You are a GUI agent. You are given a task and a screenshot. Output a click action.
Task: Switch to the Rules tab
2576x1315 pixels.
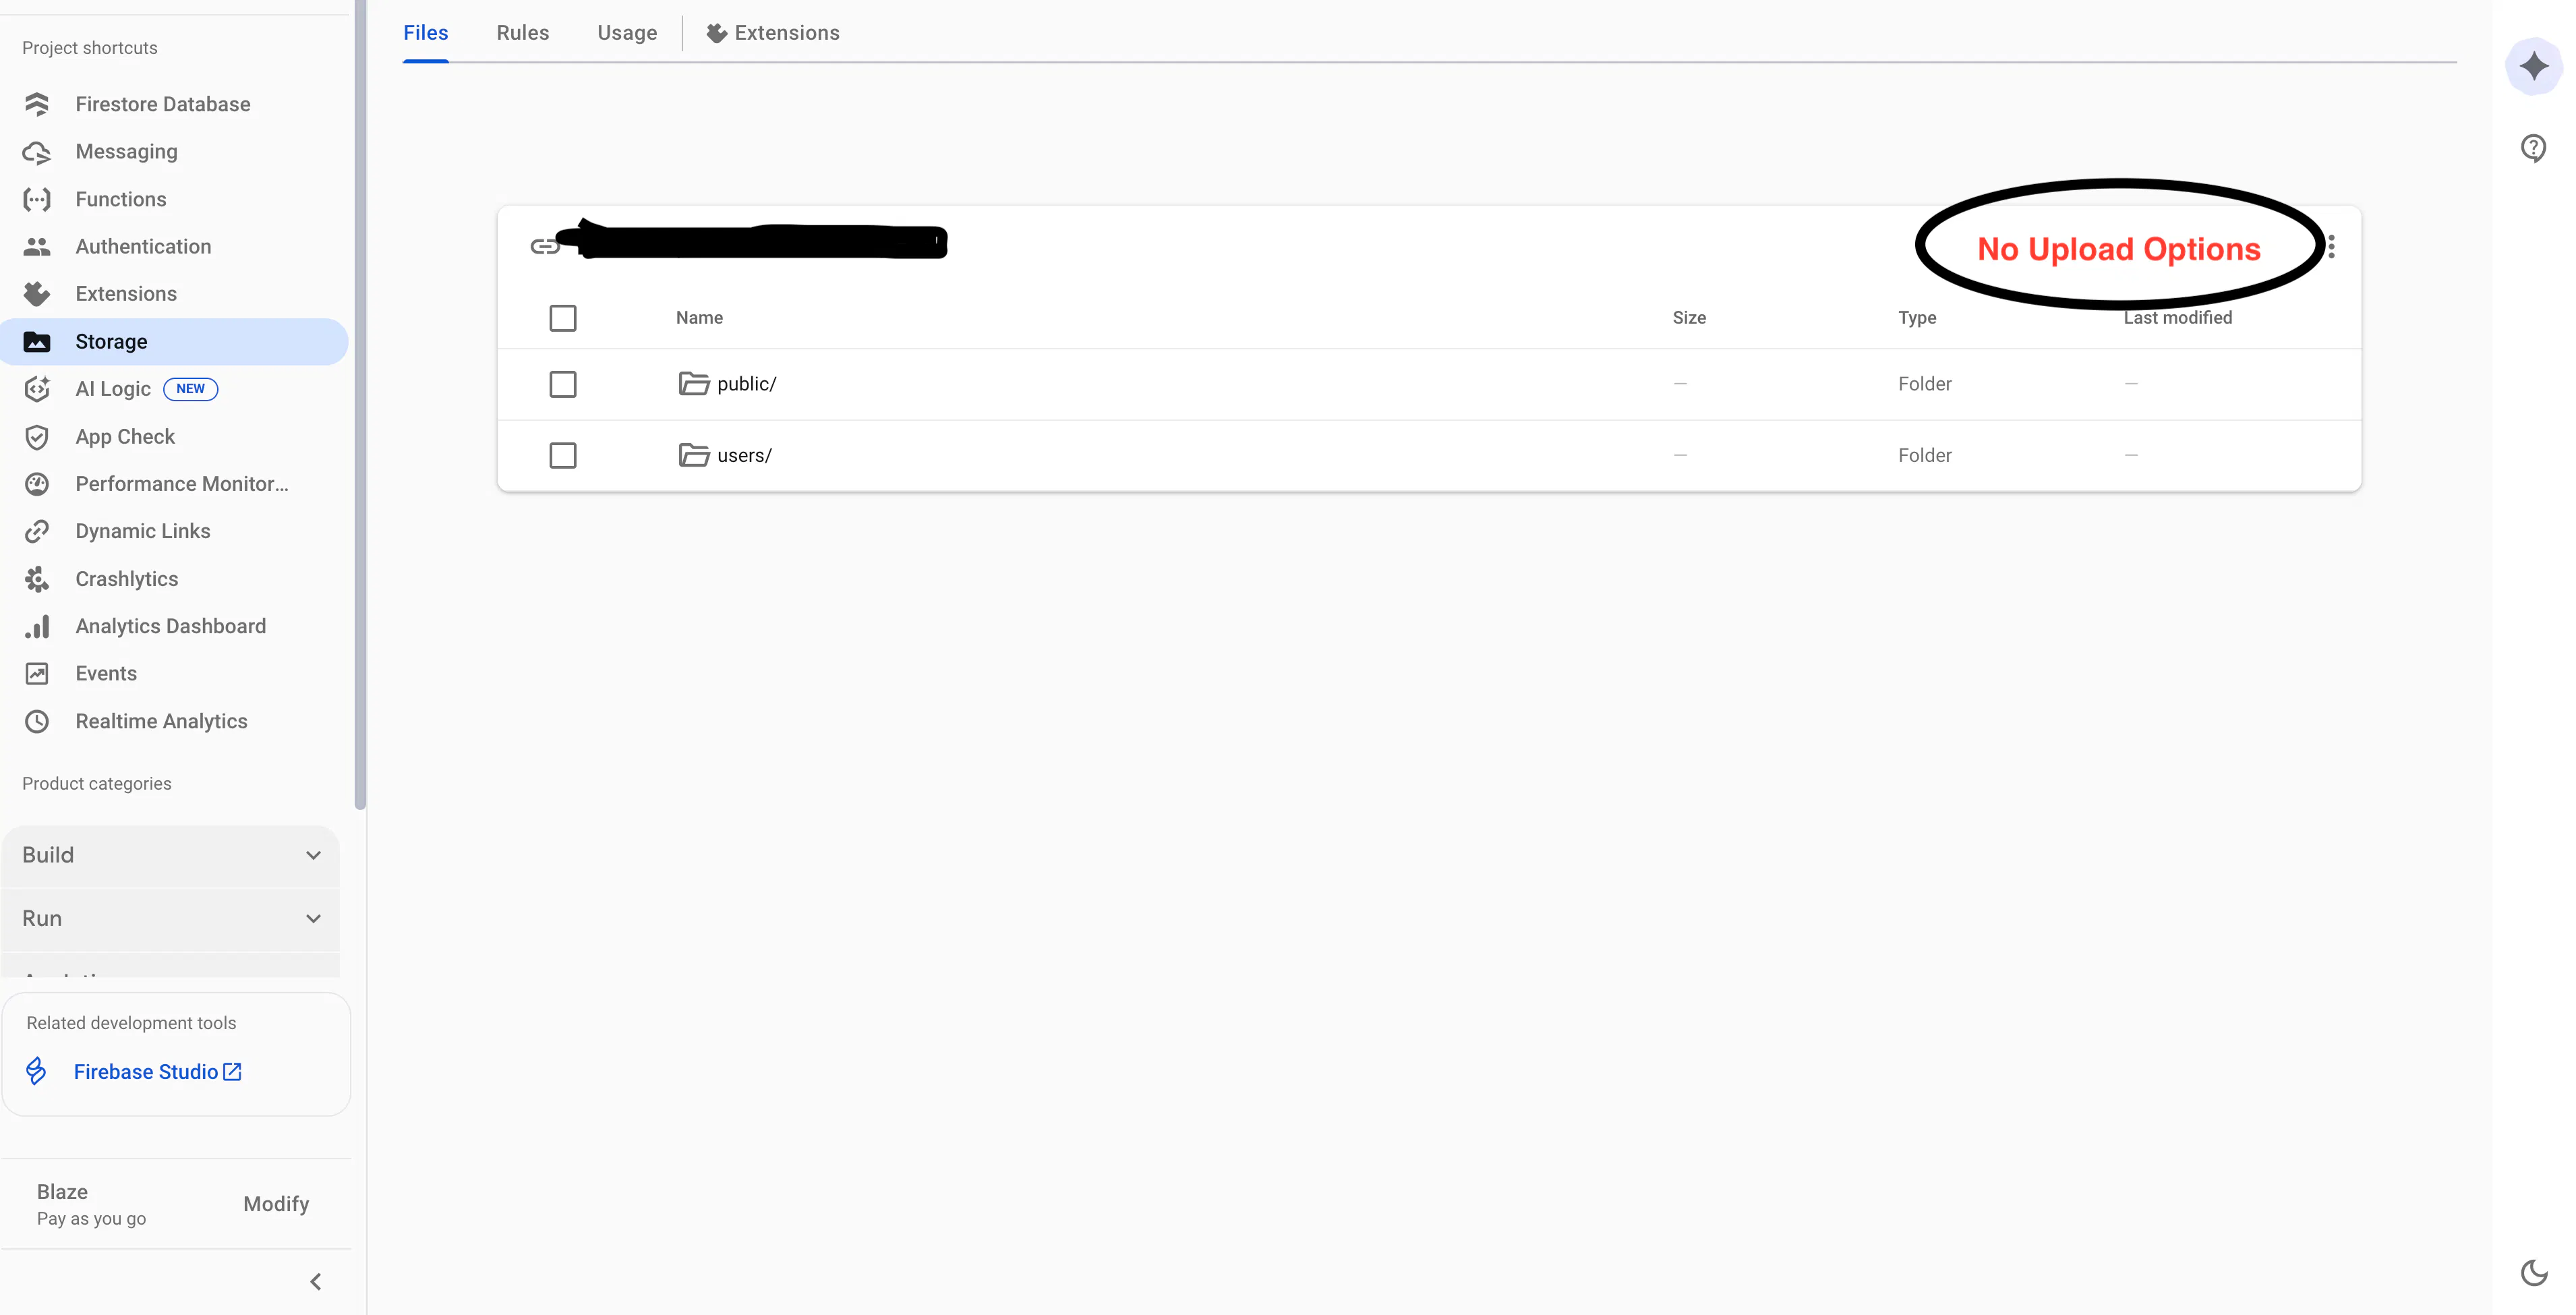[x=522, y=33]
